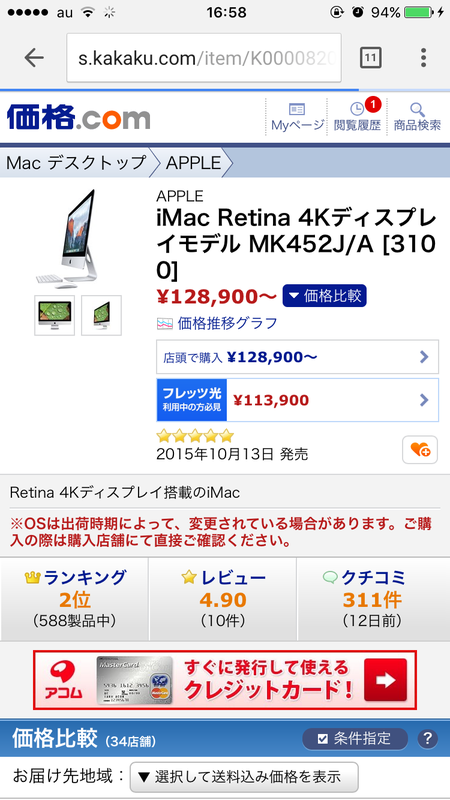Expand the 価格比較 dropdown button
This screenshot has height=800, width=450.
(x=324, y=296)
